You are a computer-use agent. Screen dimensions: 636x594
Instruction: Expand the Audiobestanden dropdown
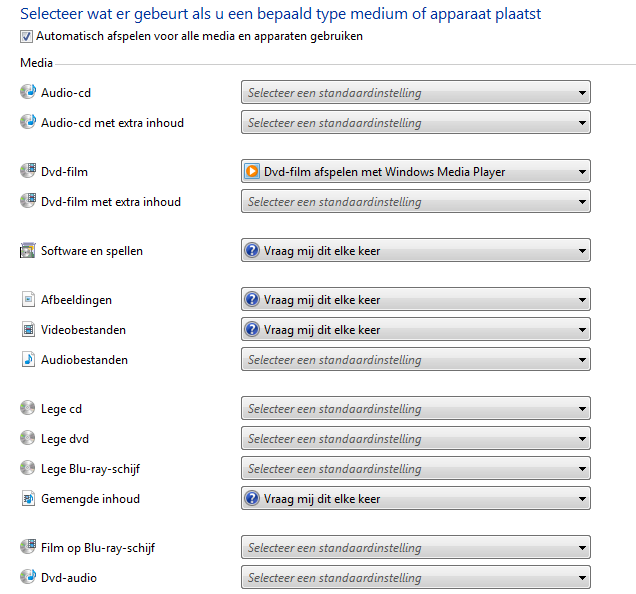(416, 359)
